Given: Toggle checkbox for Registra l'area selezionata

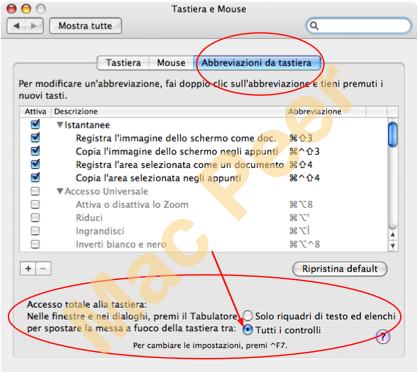Looking at the screenshot, I should click(35, 164).
